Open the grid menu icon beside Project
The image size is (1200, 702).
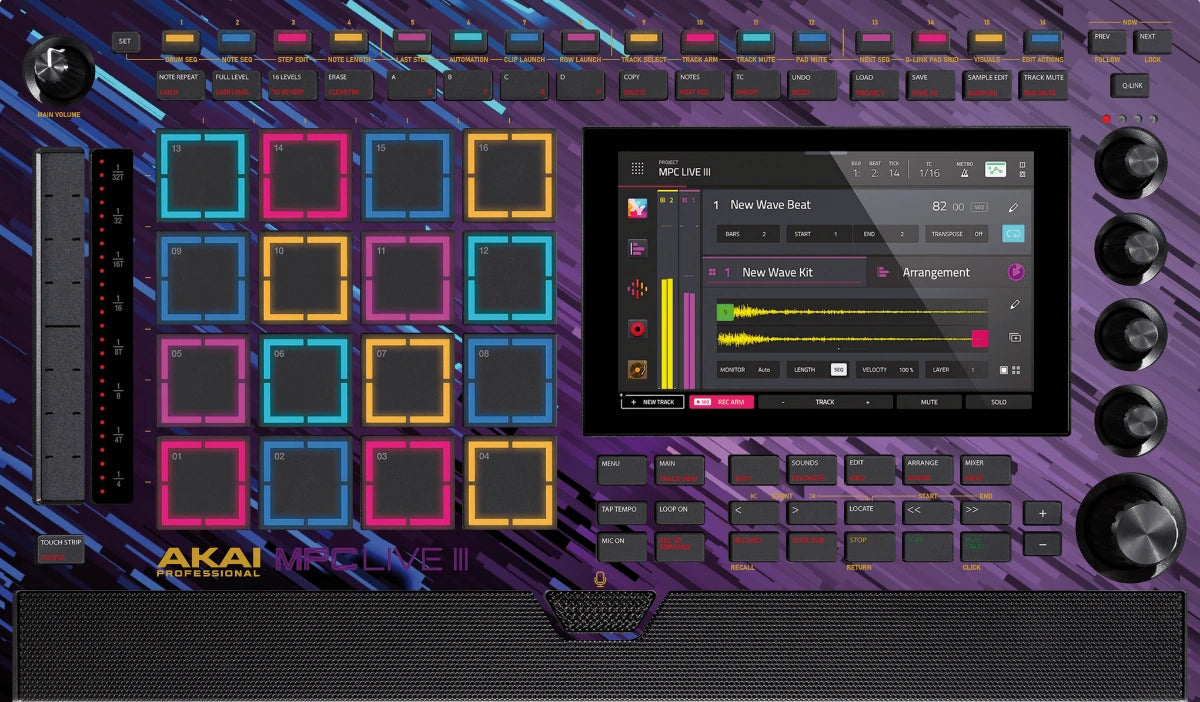[637, 169]
